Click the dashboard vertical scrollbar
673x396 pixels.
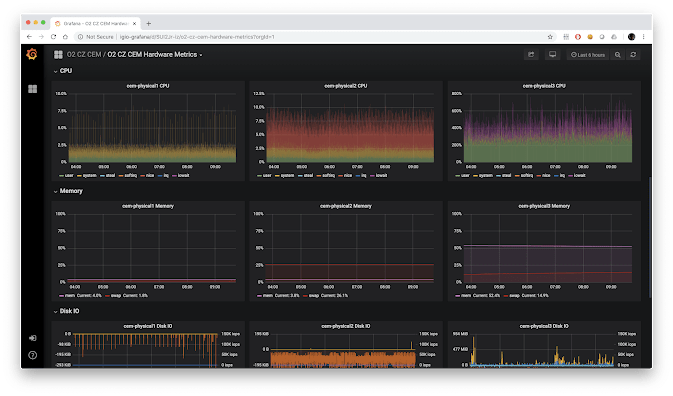click(650, 236)
